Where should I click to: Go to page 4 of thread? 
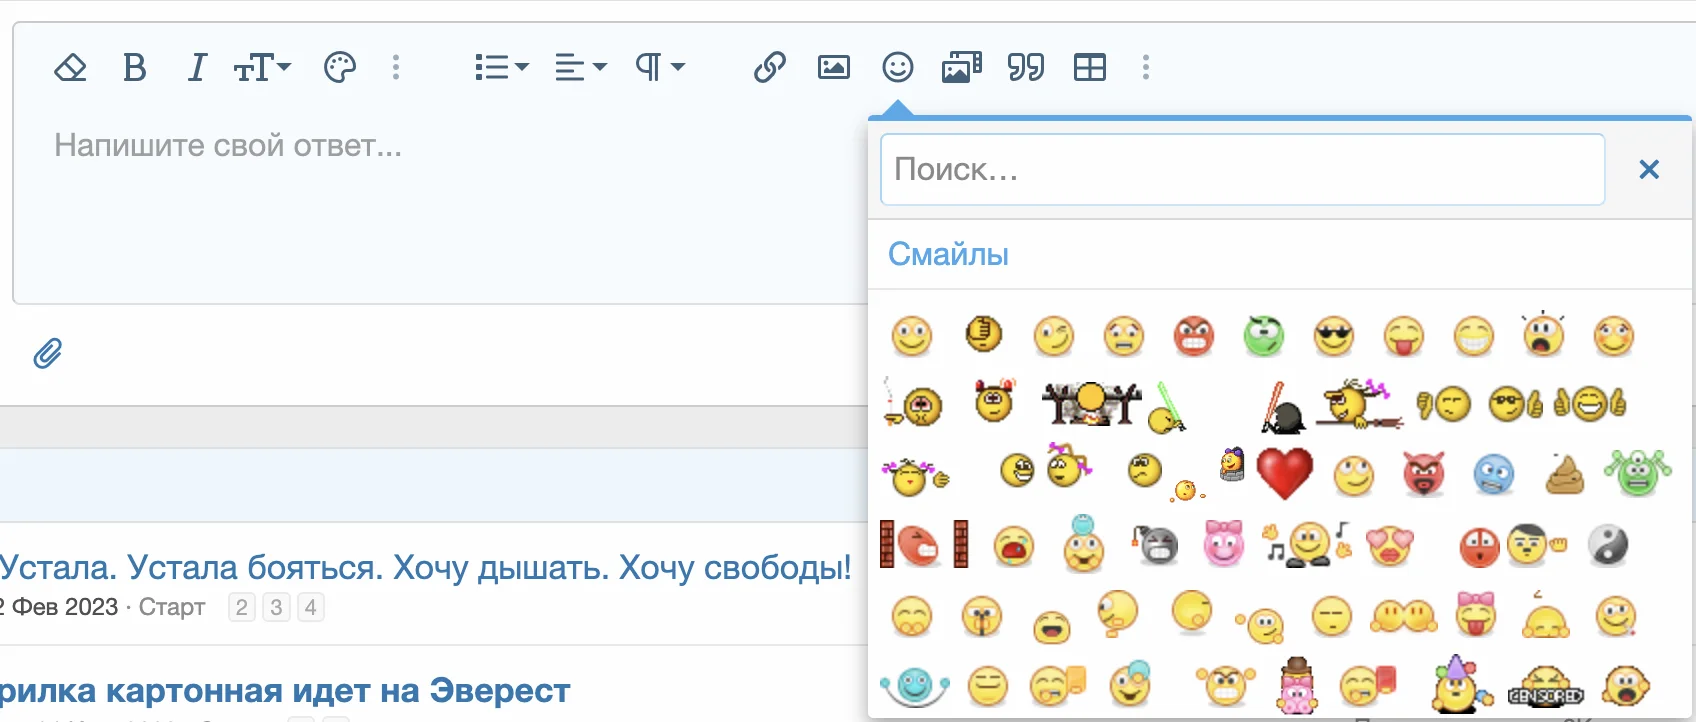point(311,607)
